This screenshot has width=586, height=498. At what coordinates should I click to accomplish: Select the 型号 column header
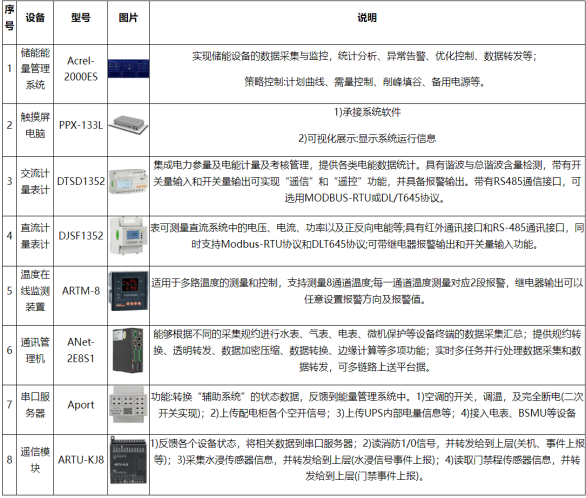pos(81,18)
